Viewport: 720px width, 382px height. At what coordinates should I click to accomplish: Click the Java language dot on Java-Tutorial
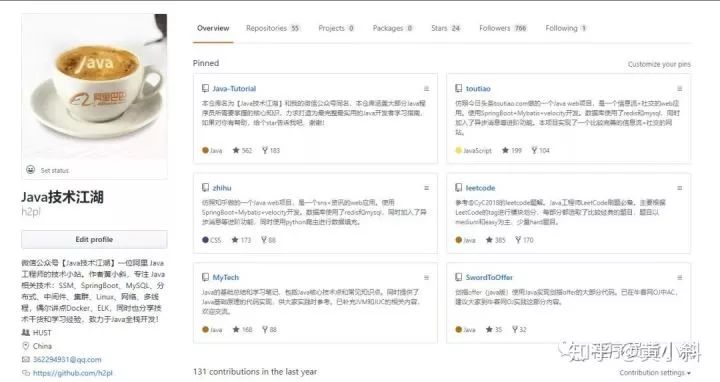(205, 150)
